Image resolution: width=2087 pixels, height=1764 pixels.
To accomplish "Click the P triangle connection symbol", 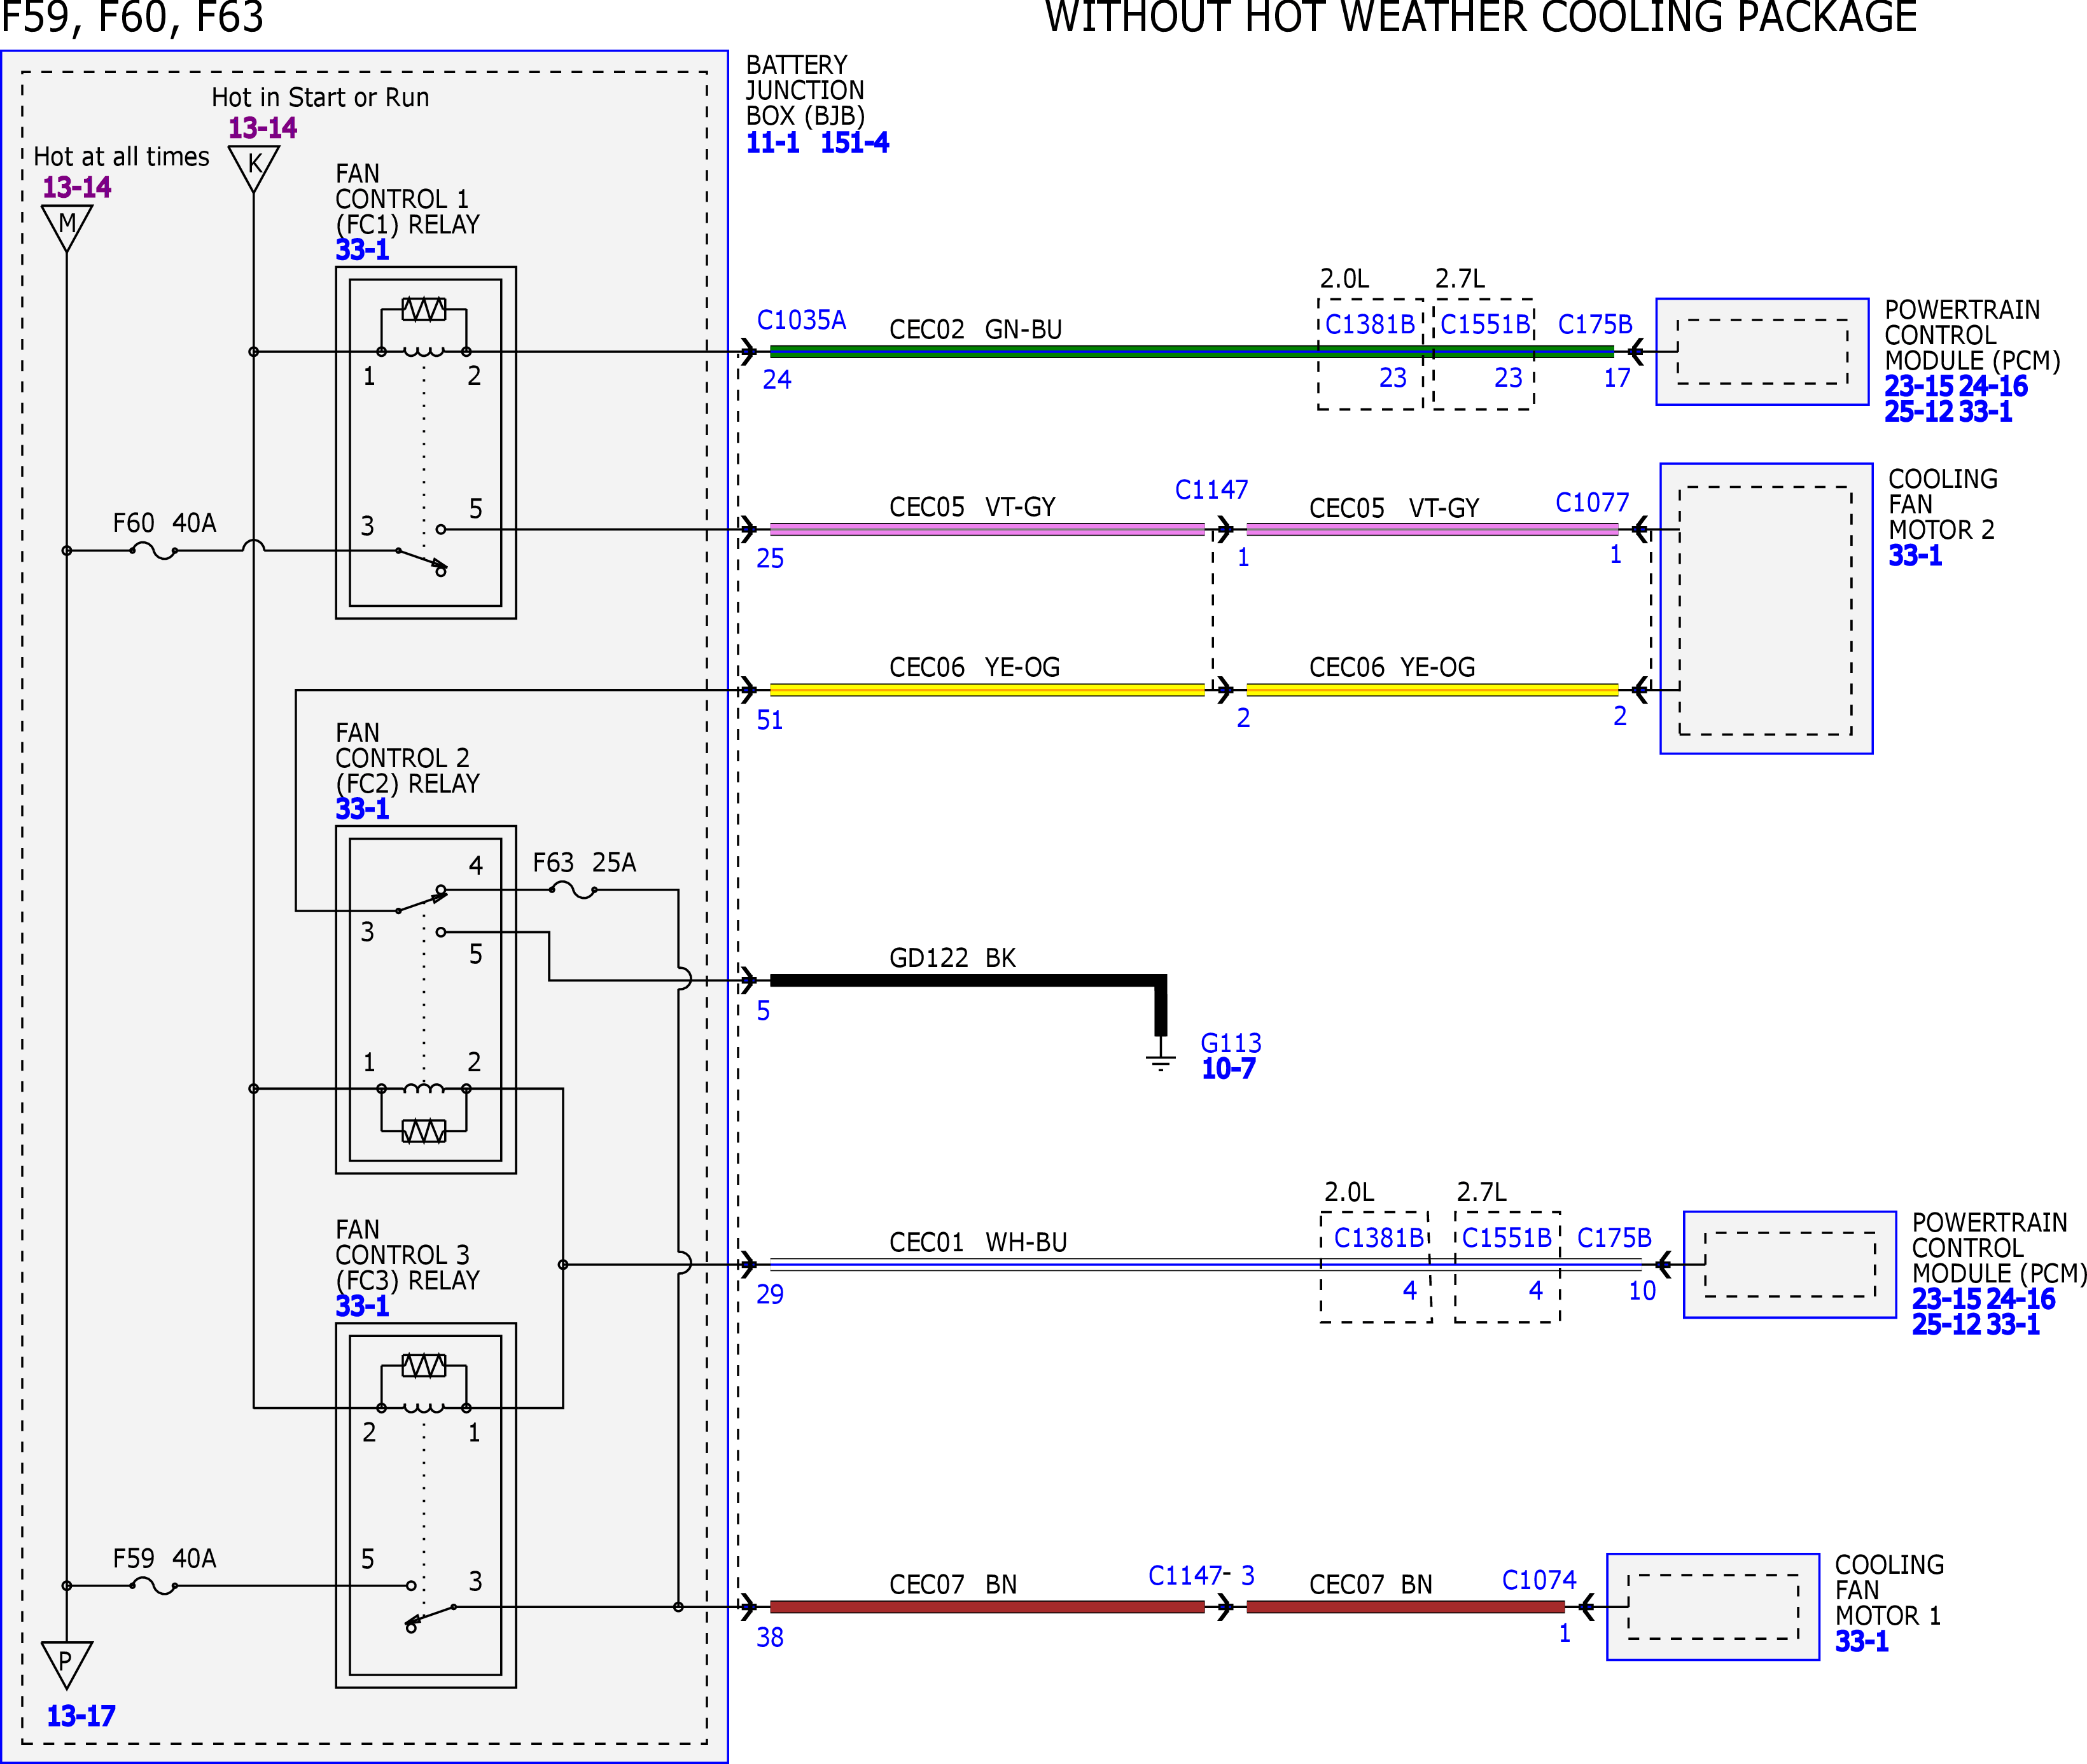I will [x=67, y=1666].
